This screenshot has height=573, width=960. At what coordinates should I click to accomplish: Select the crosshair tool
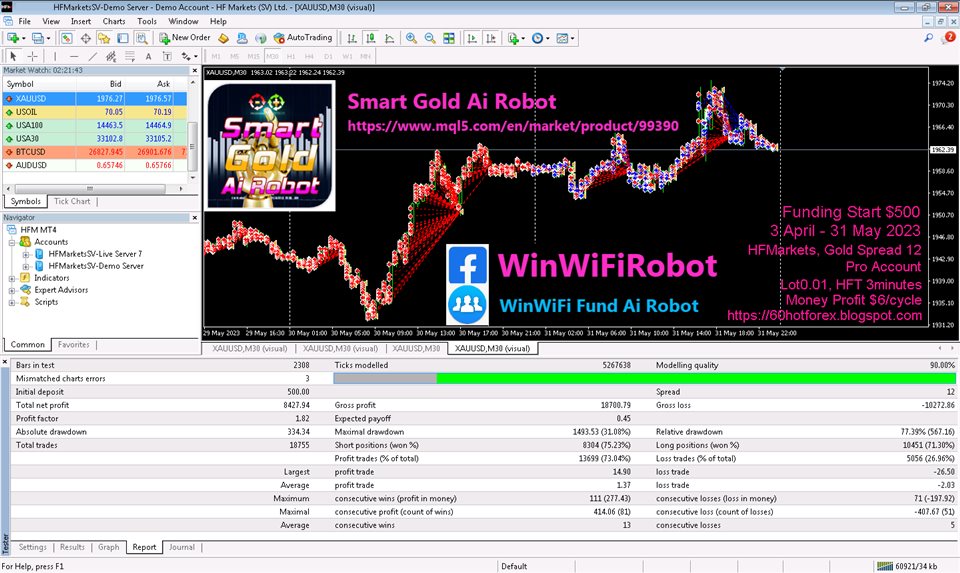tap(32, 56)
